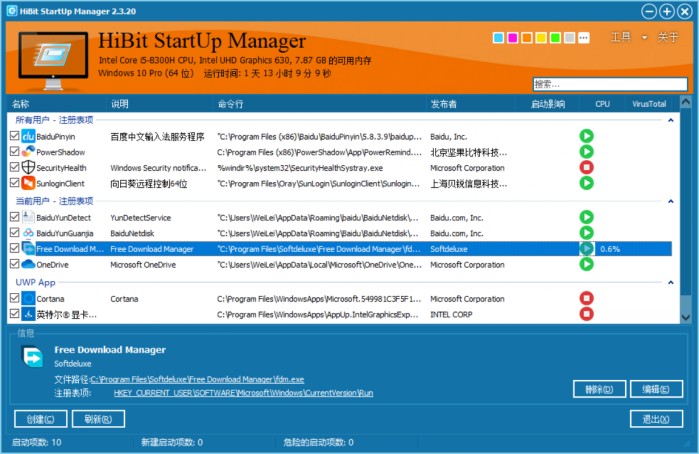The width and height of the screenshot is (699, 454).
Task: Click the 删除(D) button
Action: [x=599, y=389]
